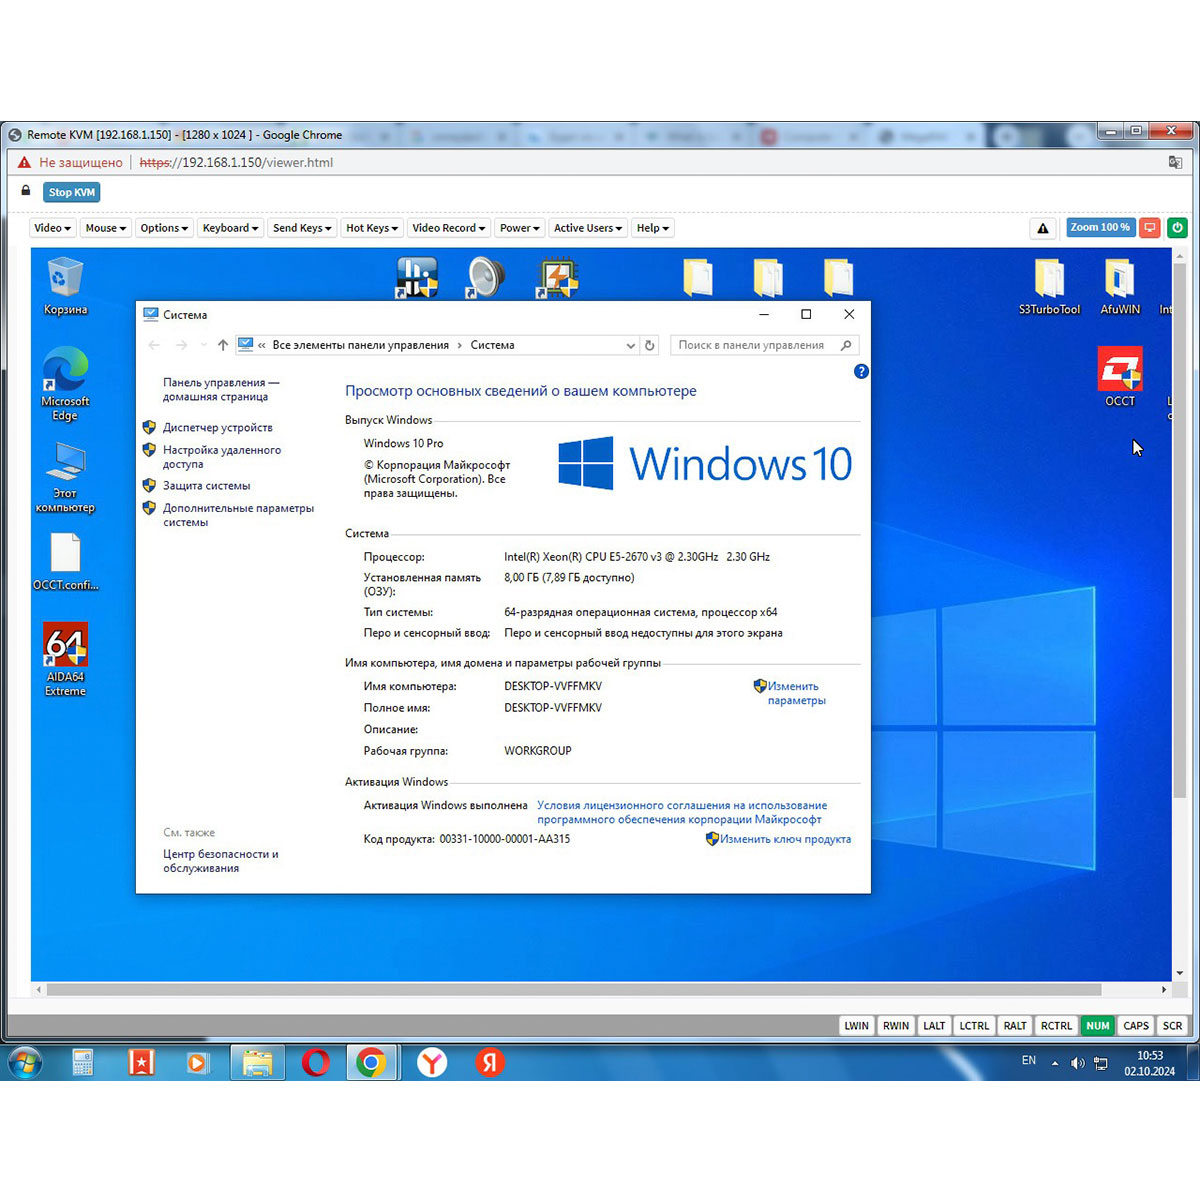
Task: Open Microsoft Edge desktop shortcut
Action: tap(65, 371)
